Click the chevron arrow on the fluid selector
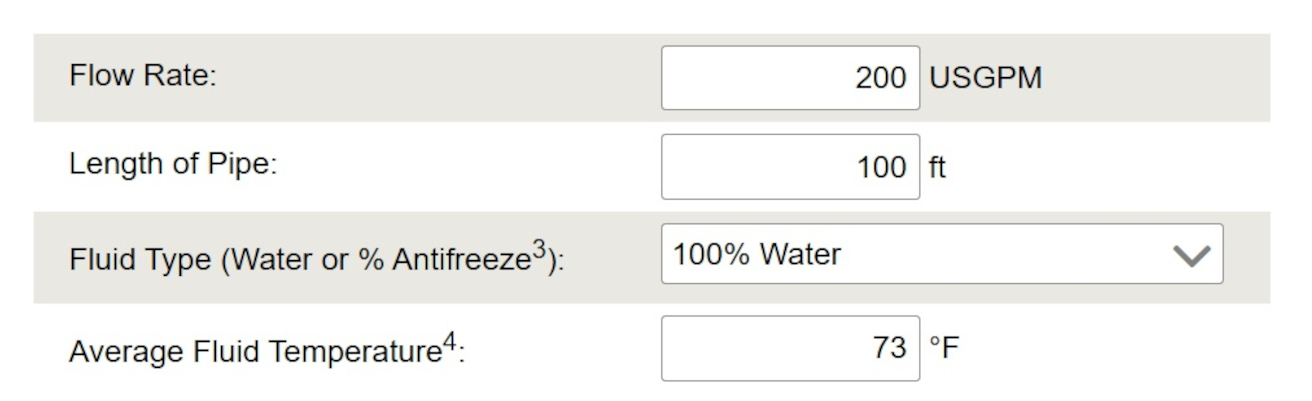 (1190, 256)
